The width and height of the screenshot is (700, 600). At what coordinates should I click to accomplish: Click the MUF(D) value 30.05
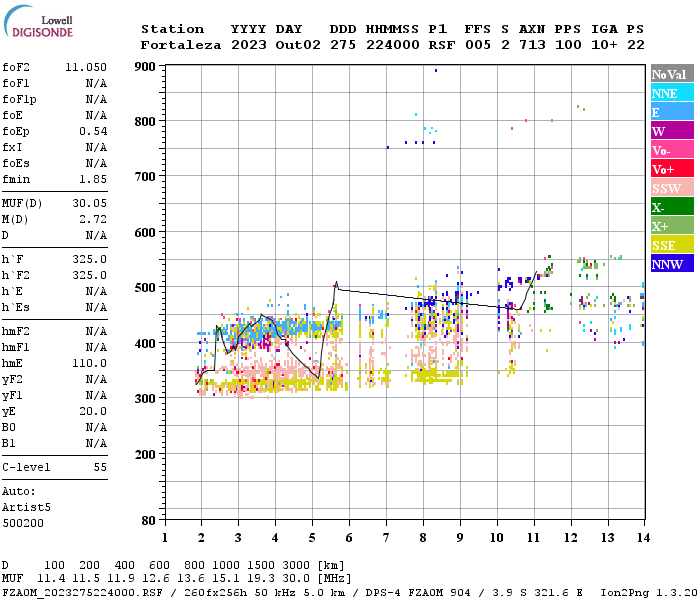click(x=90, y=203)
